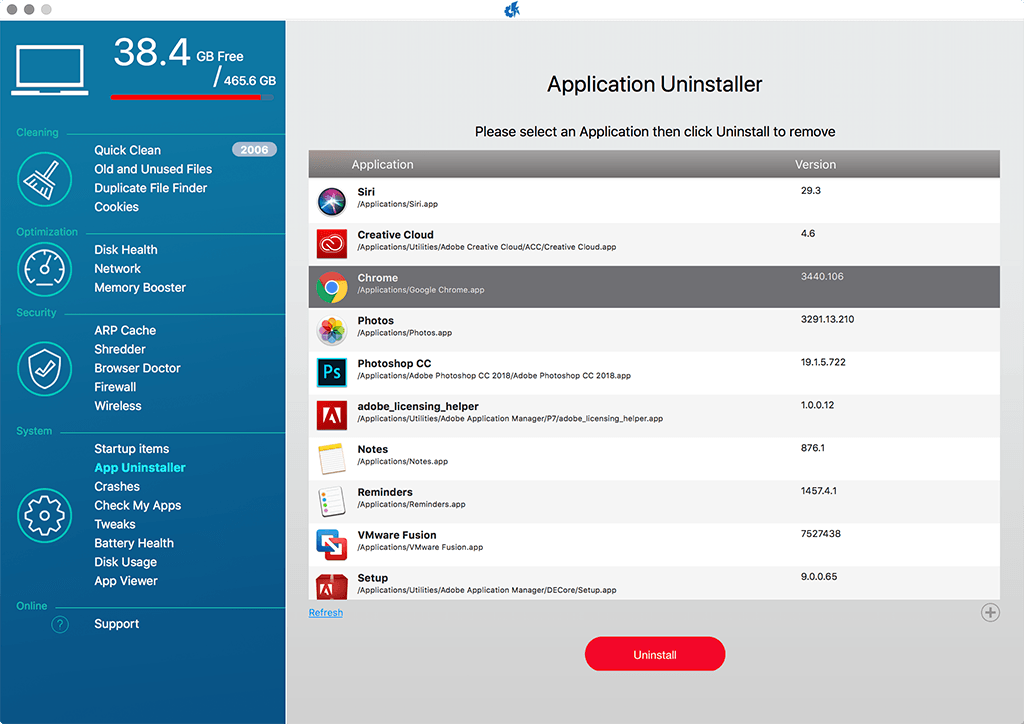Open the Shredder tool
The image size is (1024, 724).
click(x=120, y=349)
